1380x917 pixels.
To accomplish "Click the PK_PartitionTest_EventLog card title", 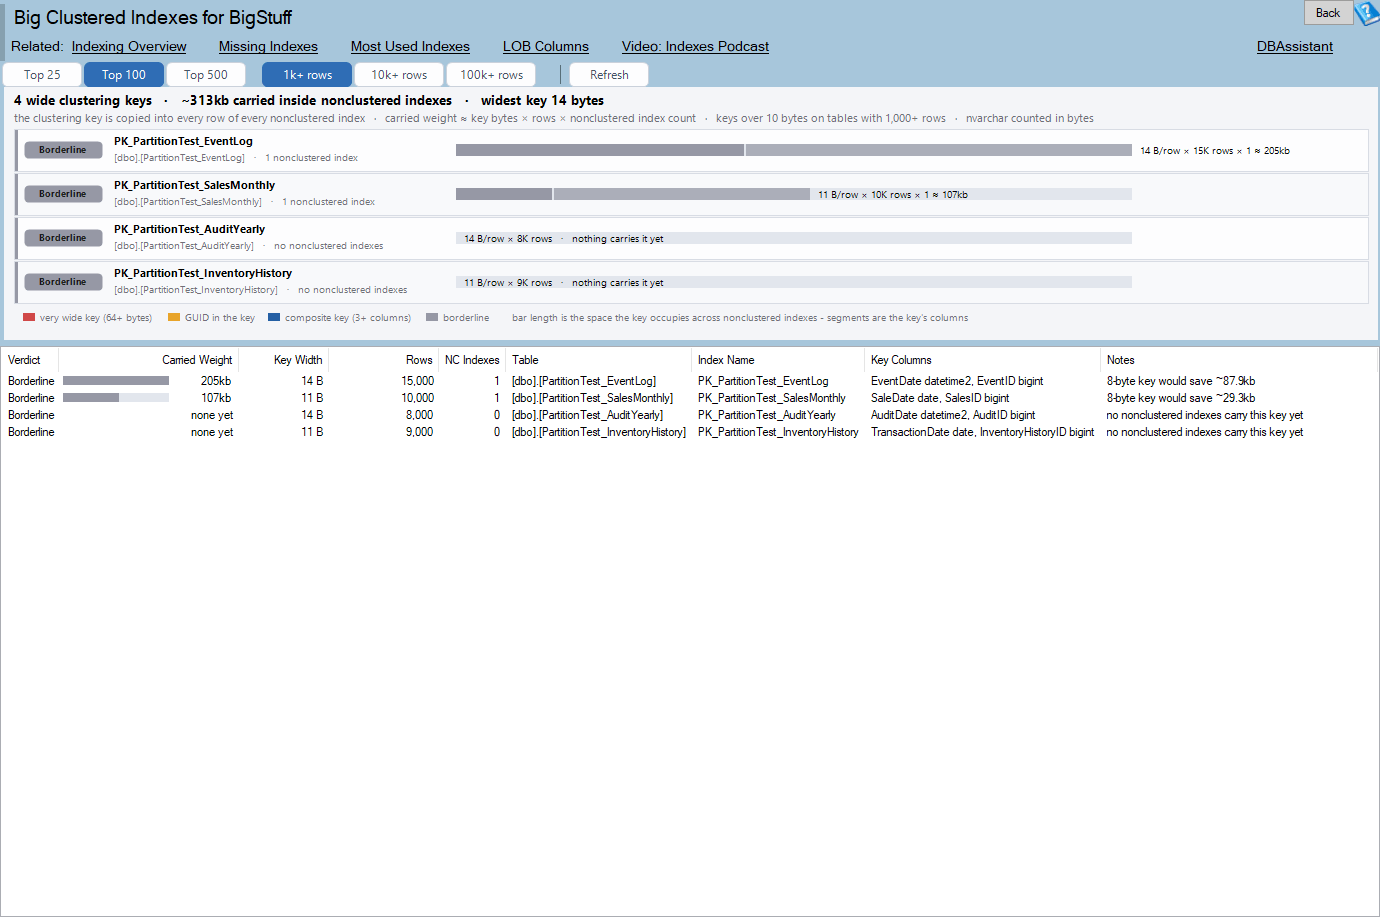I will click(x=183, y=141).
